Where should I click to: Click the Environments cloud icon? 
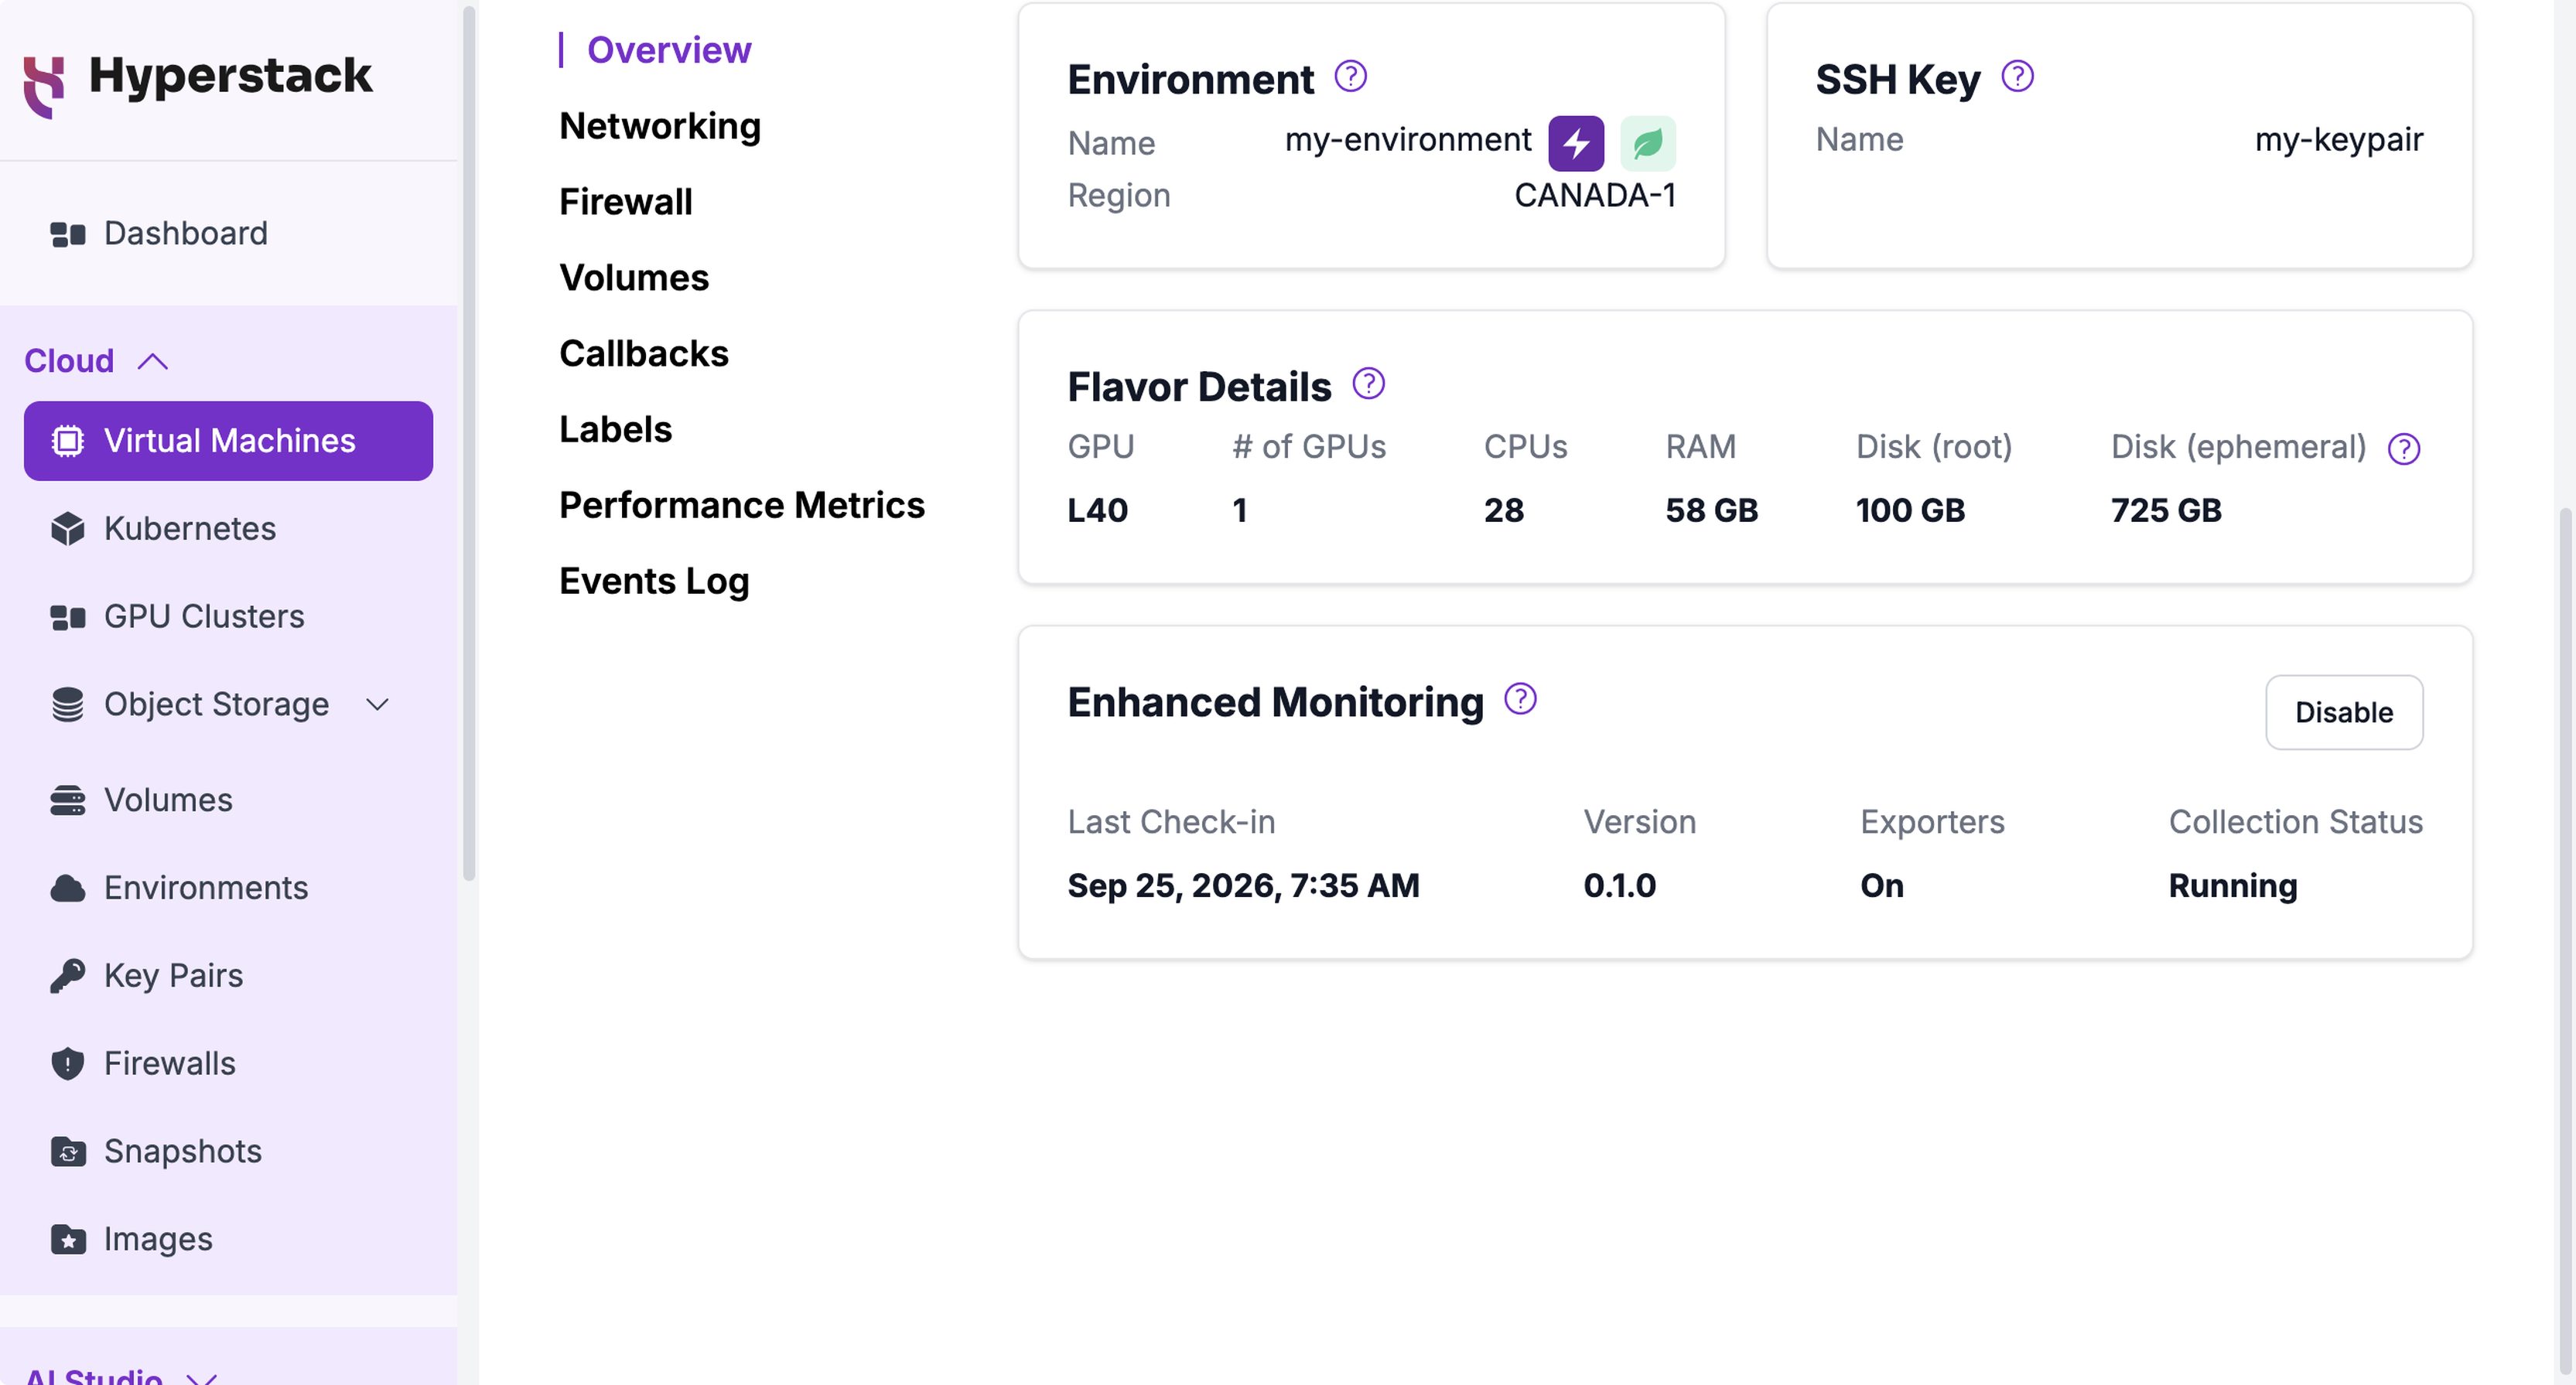click(x=67, y=889)
